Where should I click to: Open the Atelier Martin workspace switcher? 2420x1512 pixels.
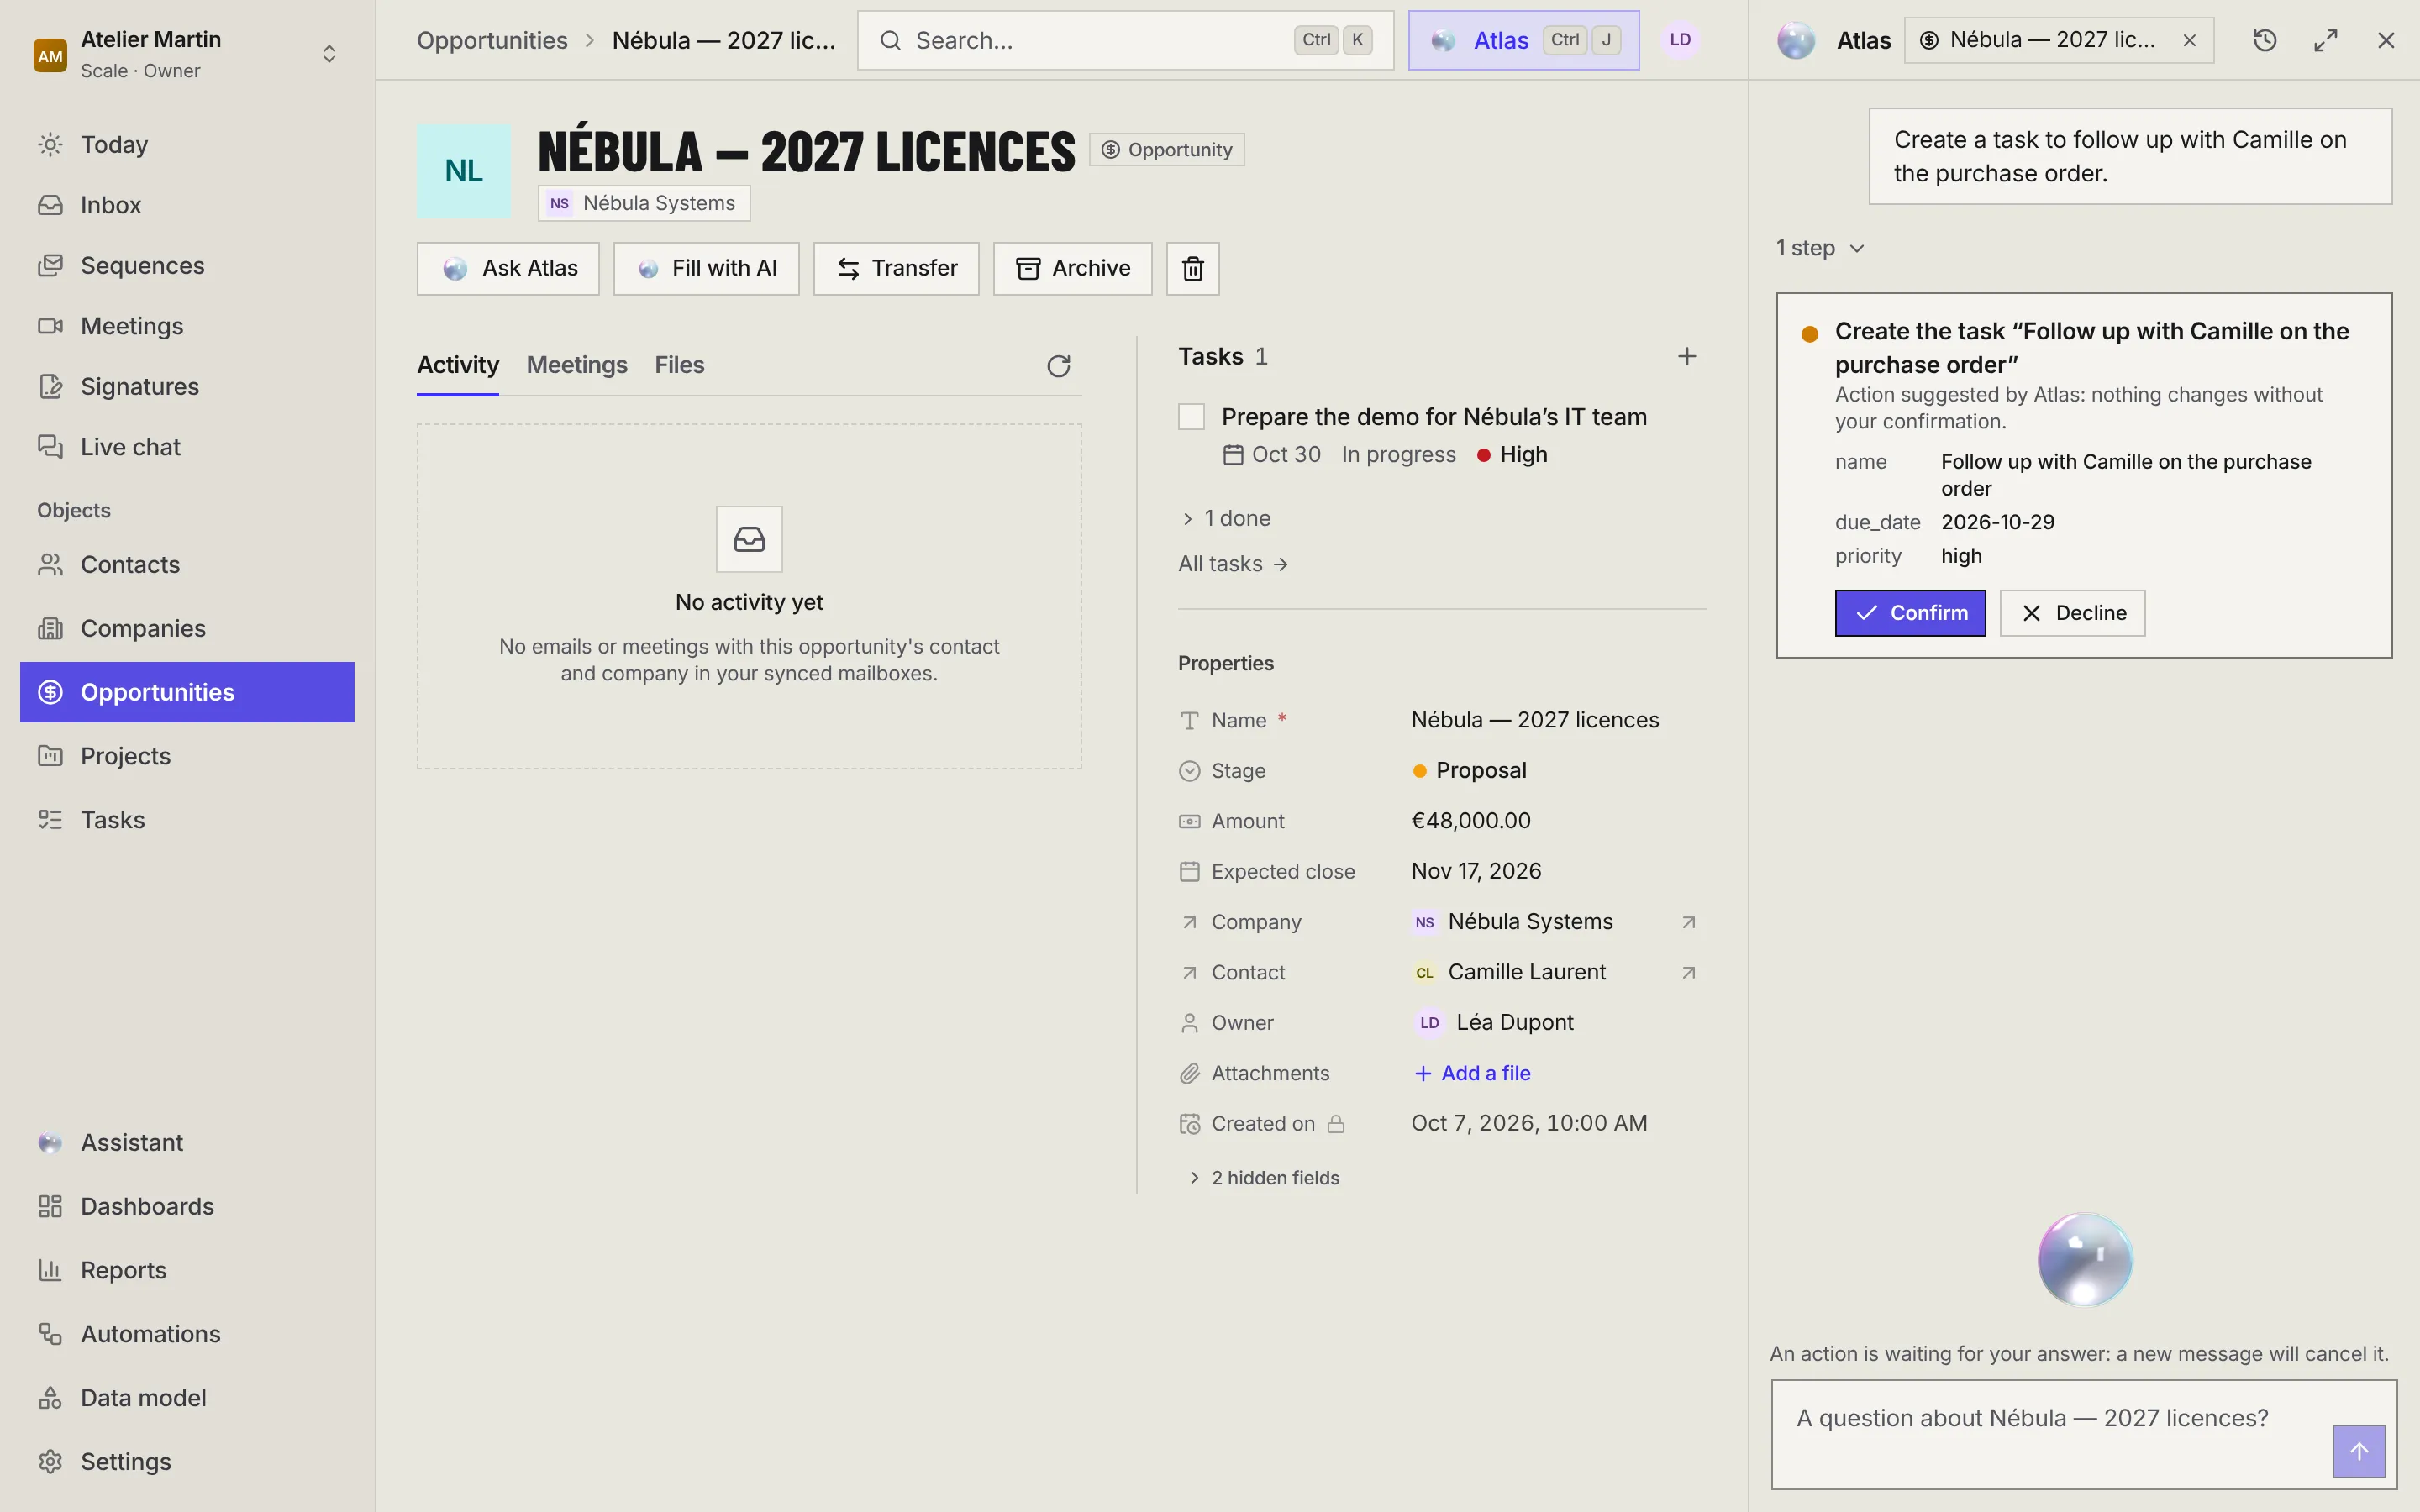point(187,54)
